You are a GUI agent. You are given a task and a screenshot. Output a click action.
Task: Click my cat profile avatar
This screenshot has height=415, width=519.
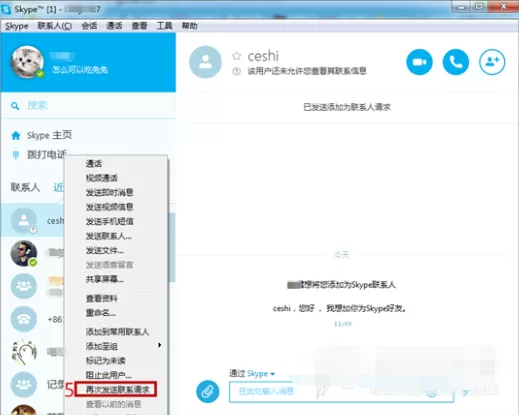[27, 62]
